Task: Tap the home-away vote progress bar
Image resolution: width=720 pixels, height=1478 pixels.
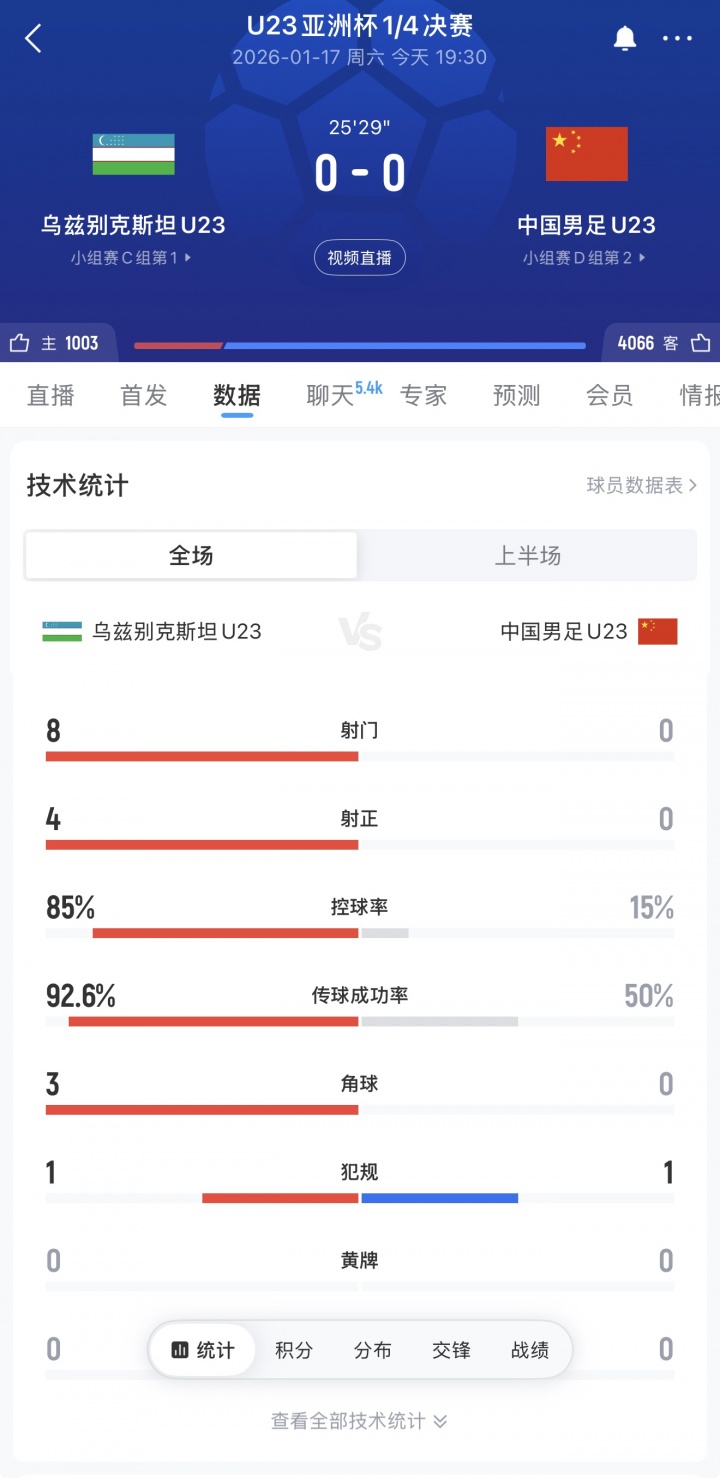Action: (x=359, y=345)
